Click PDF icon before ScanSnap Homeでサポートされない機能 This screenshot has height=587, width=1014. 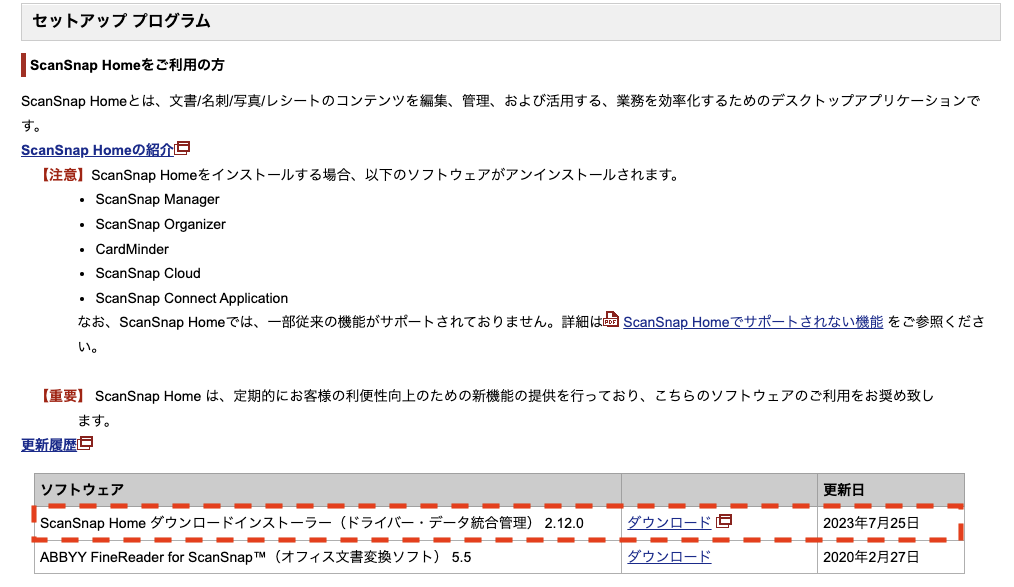pos(611,320)
